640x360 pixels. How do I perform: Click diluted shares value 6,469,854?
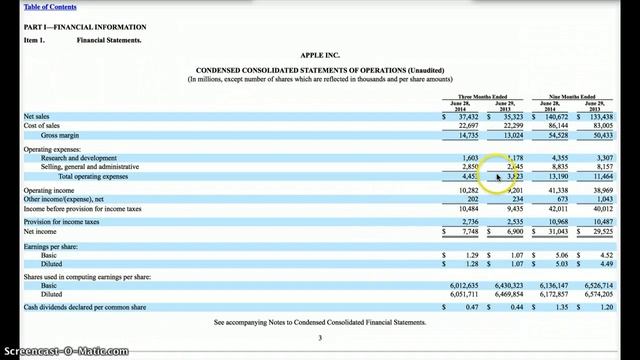(x=509, y=294)
